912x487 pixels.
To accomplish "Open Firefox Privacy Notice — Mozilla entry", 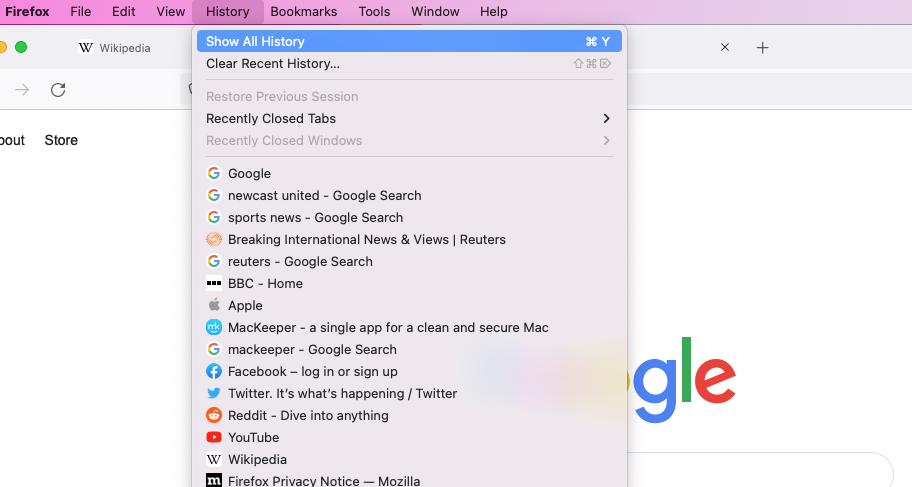I will tap(409, 481).
